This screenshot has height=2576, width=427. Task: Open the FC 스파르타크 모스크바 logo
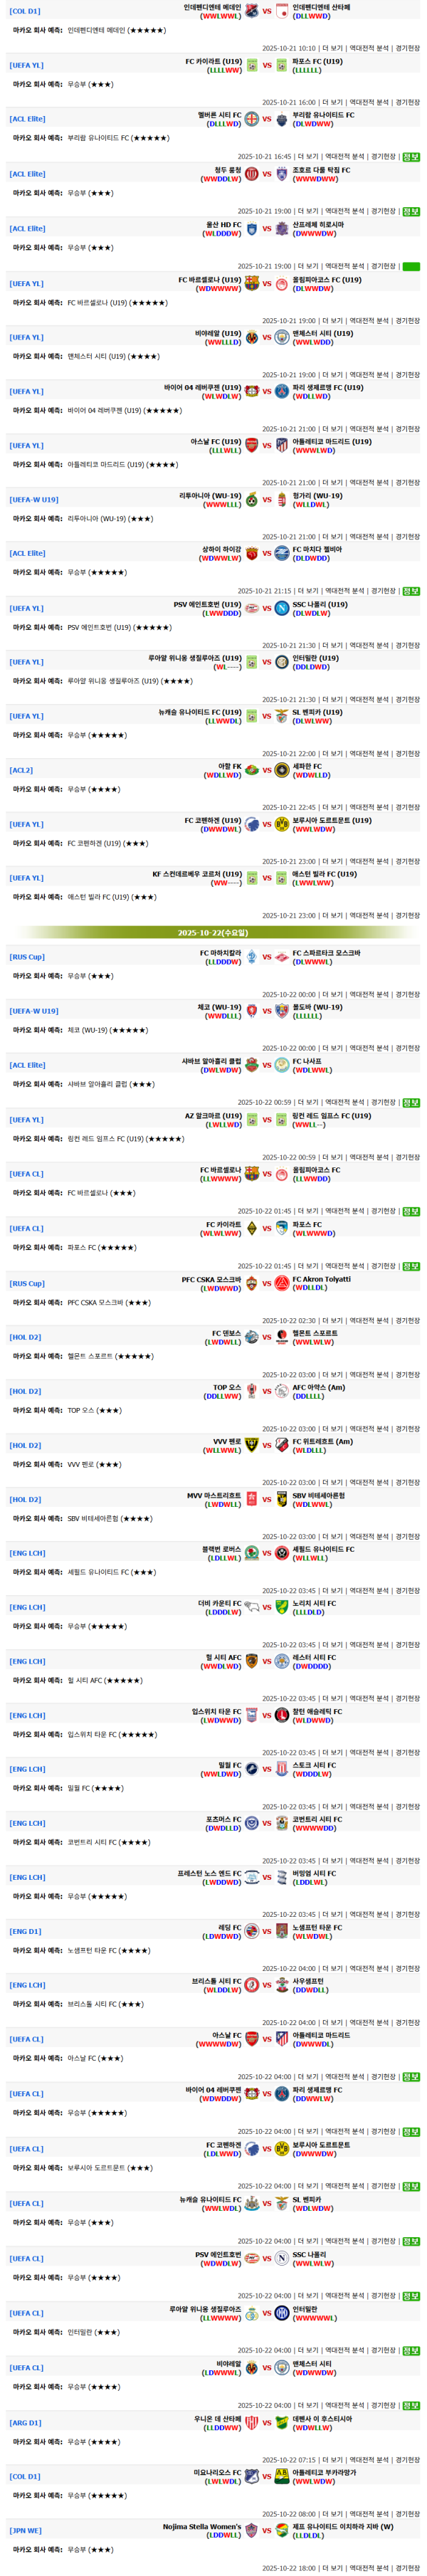pyautogui.click(x=282, y=957)
